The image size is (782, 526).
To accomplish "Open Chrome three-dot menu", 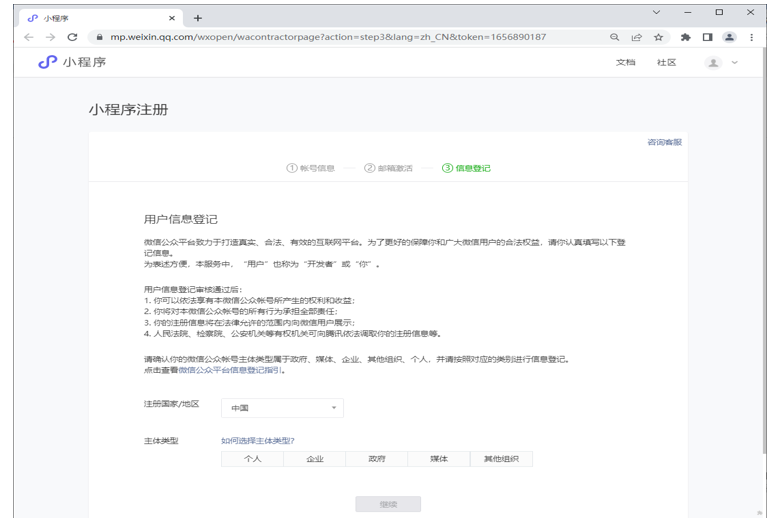I will pos(752,37).
